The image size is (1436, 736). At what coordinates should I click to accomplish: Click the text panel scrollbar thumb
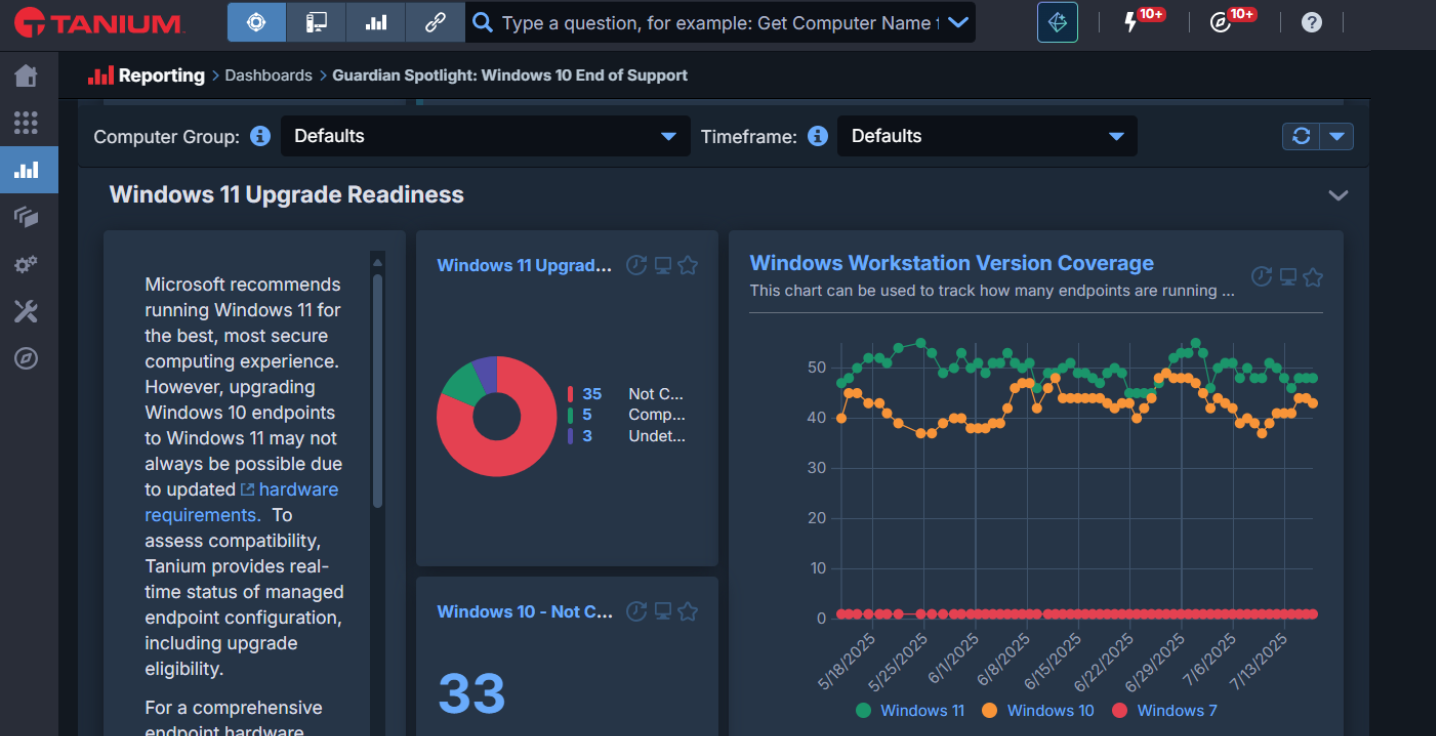tap(377, 390)
